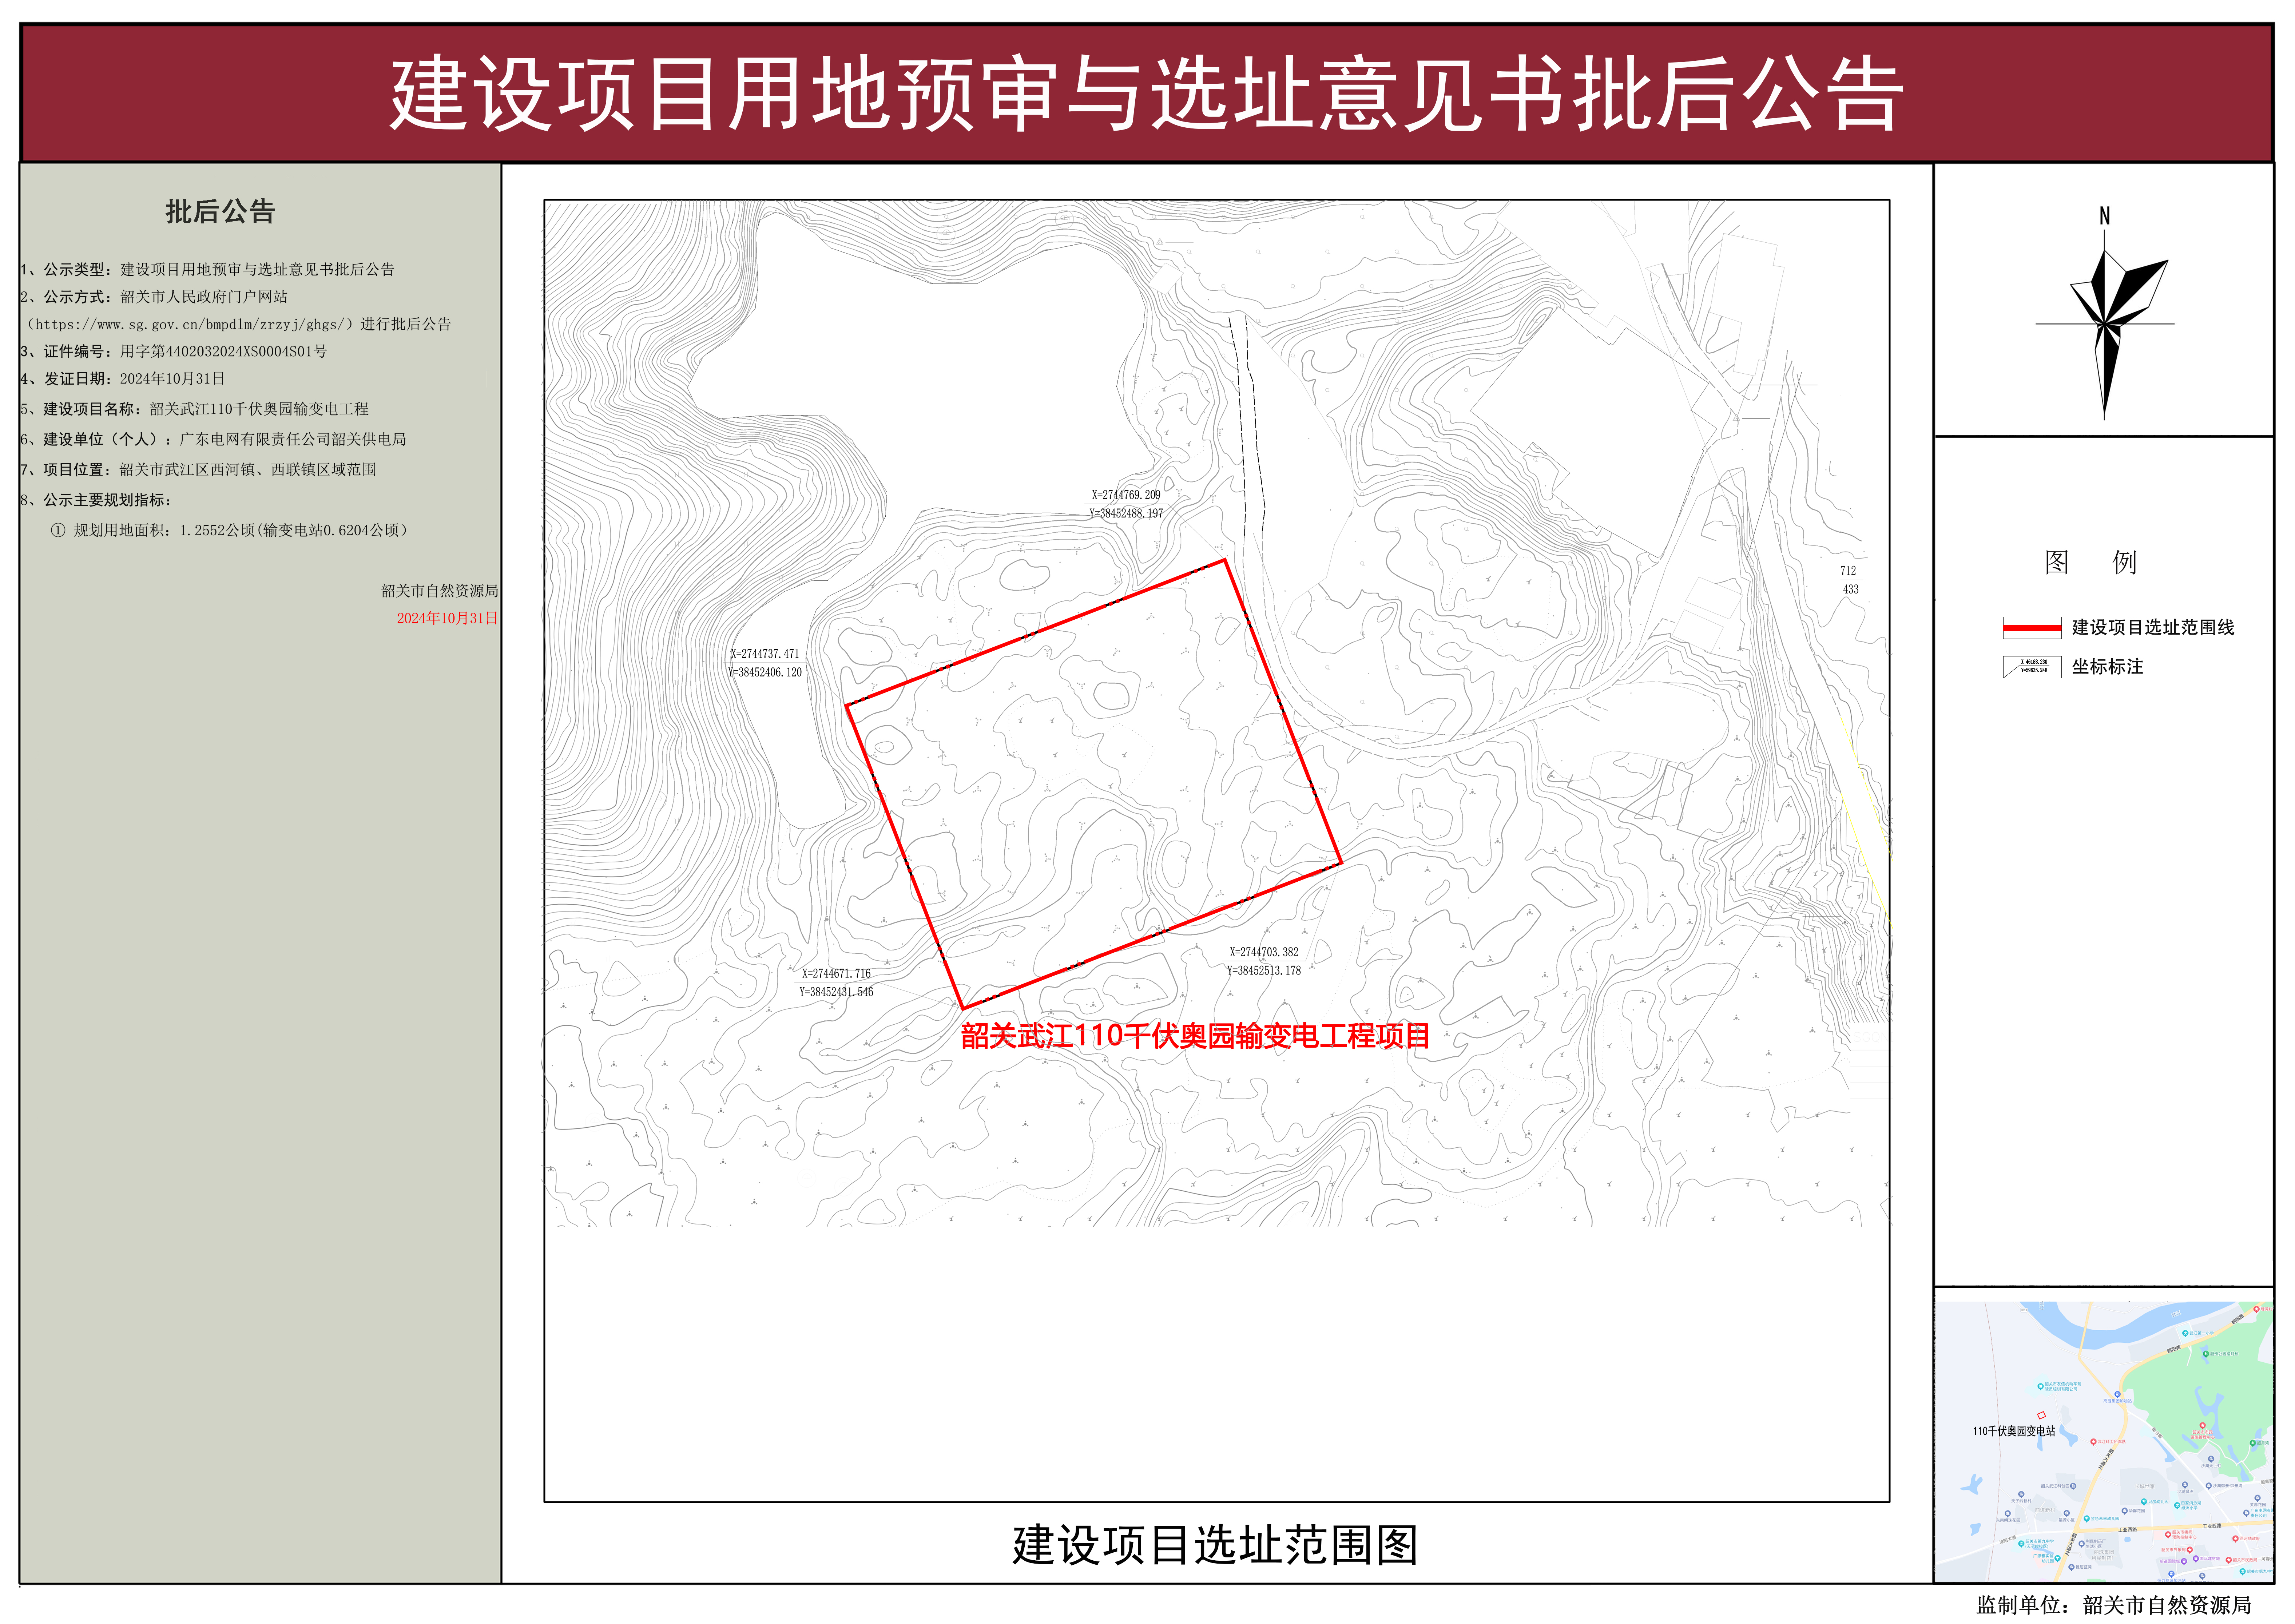Click inside the red site boundary polygon
Screen dimensions: 2295x1624
point(1094,784)
